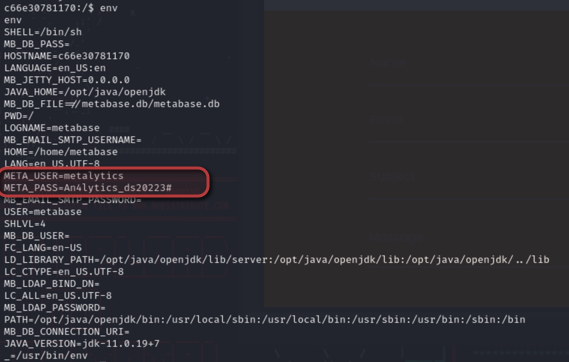Click the MB_JETTY_HOST=0.0.0.0 line
The image size is (569, 362).
point(67,80)
